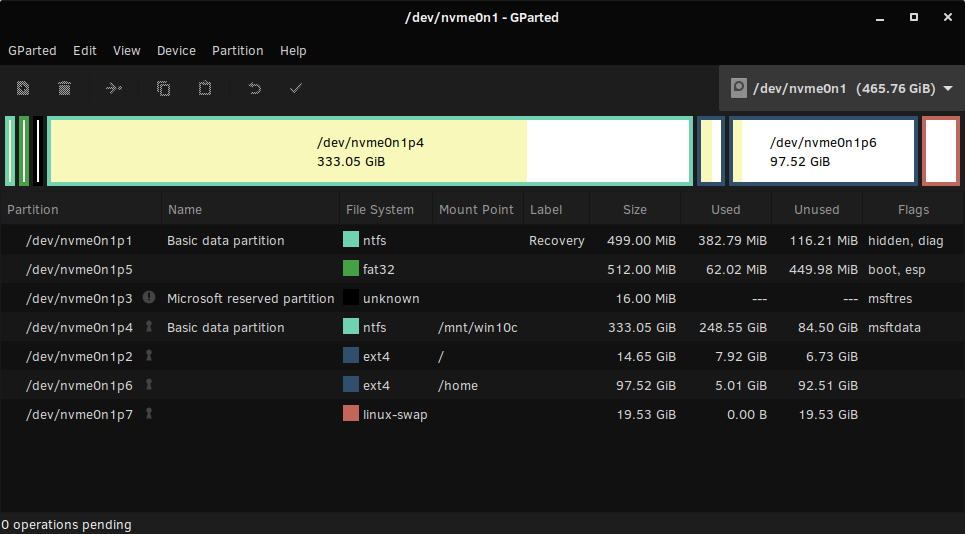The width and height of the screenshot is (965, 534).
Task: Click the lock key icon beside nvme0n1p4
Action: [x=148, y=326]
